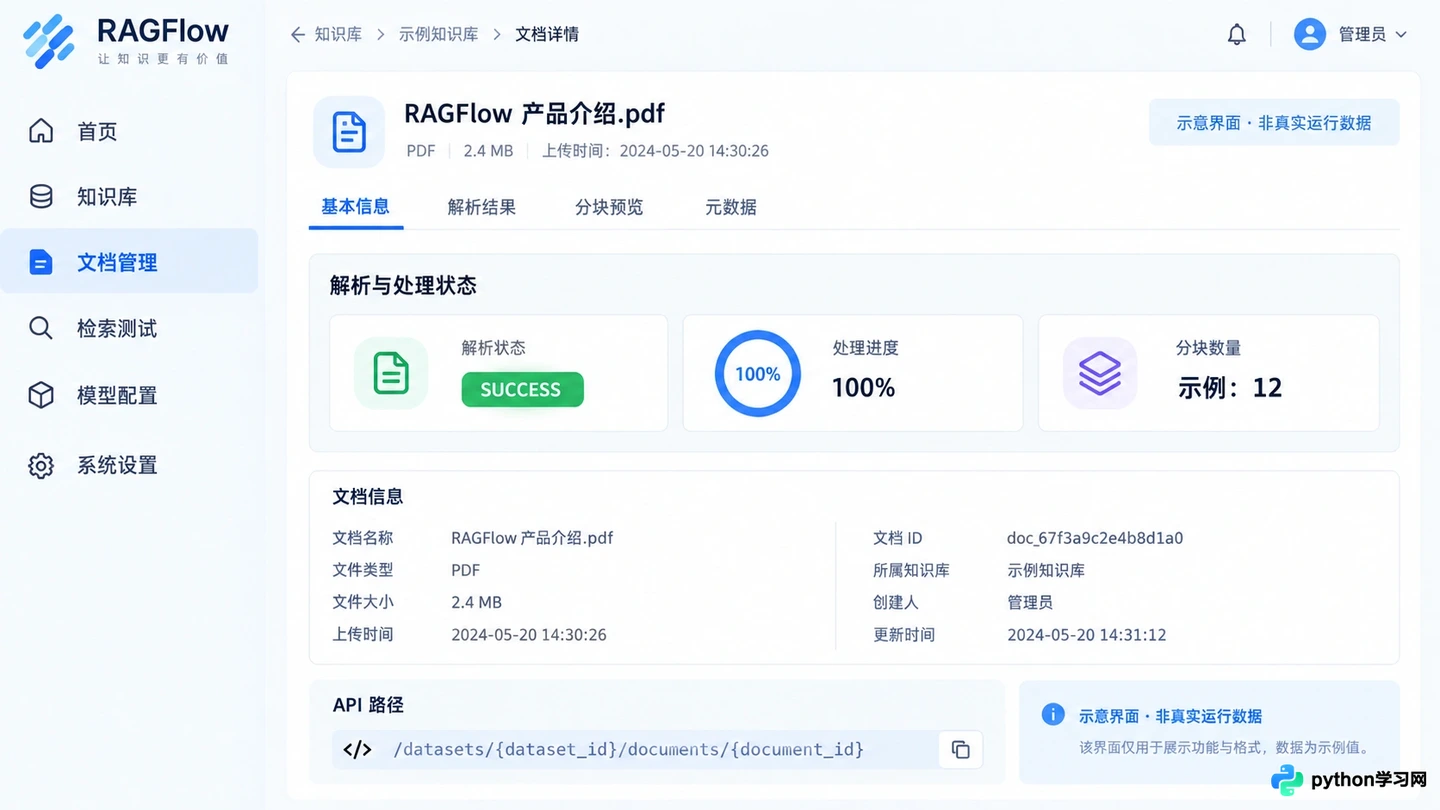
Task: Click the 100% circular progress ring
Action: pos(758,373)
